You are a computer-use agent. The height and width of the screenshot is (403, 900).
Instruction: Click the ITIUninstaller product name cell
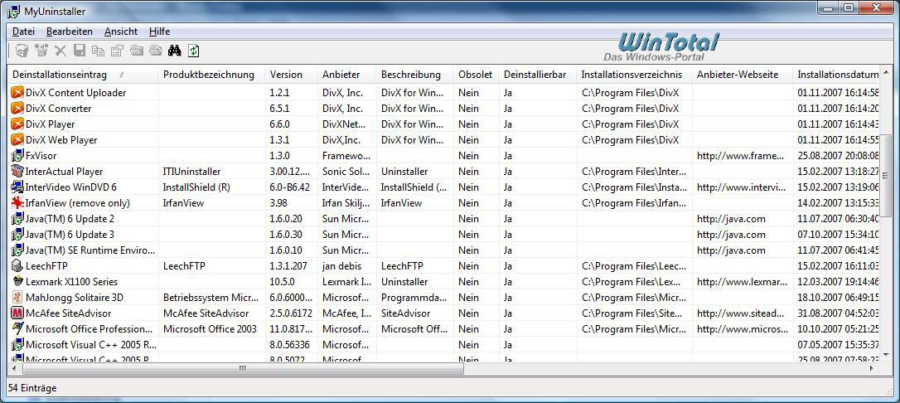[192, 172]
